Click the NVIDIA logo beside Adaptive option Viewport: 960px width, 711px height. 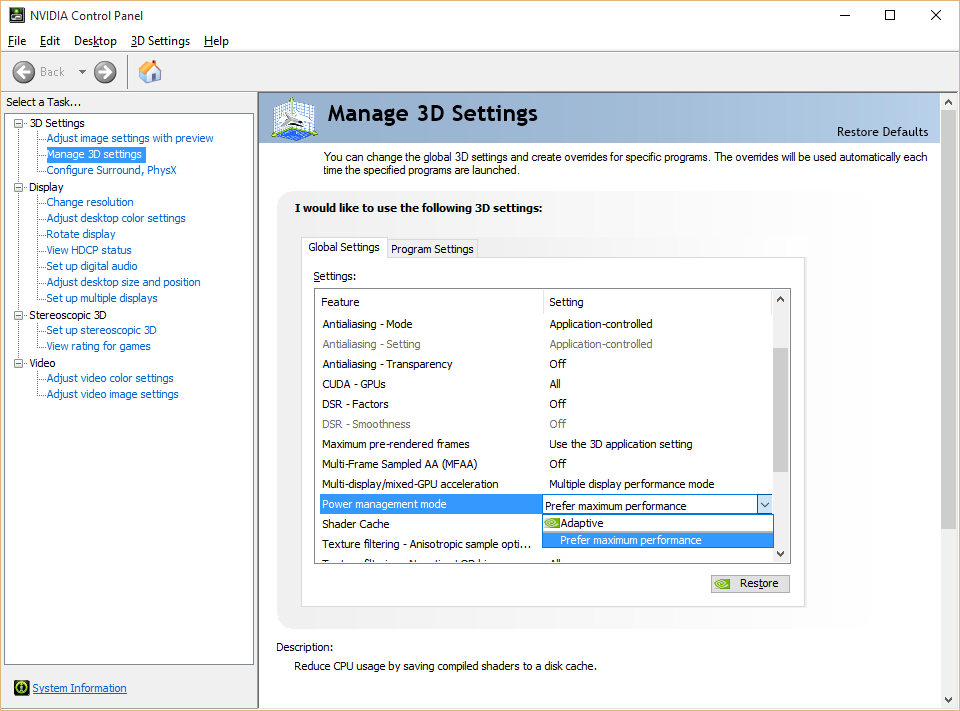pyautogui.click(x=552, y=523)
